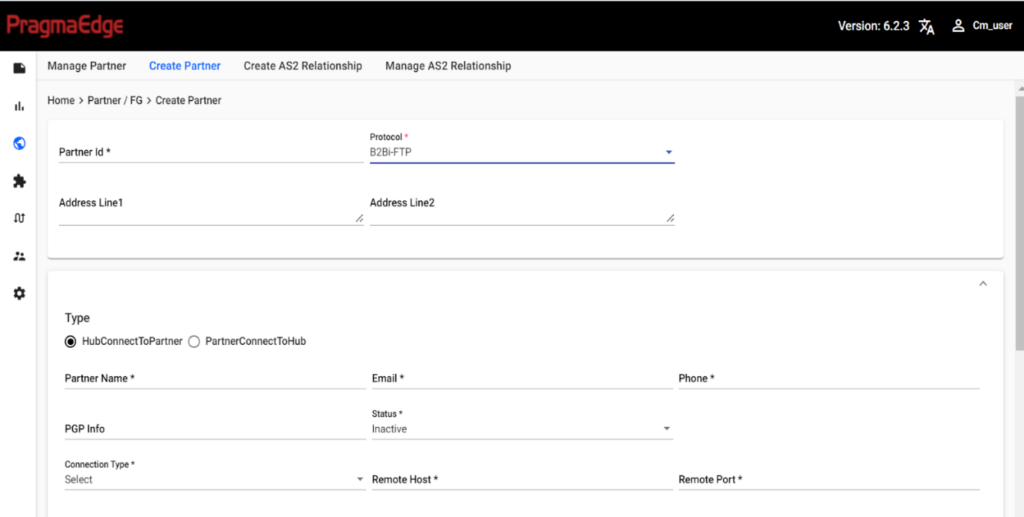1024x517 pixels.
Task: Open the data flow arrows sidebar icon
Action: [x=20, y=218]
